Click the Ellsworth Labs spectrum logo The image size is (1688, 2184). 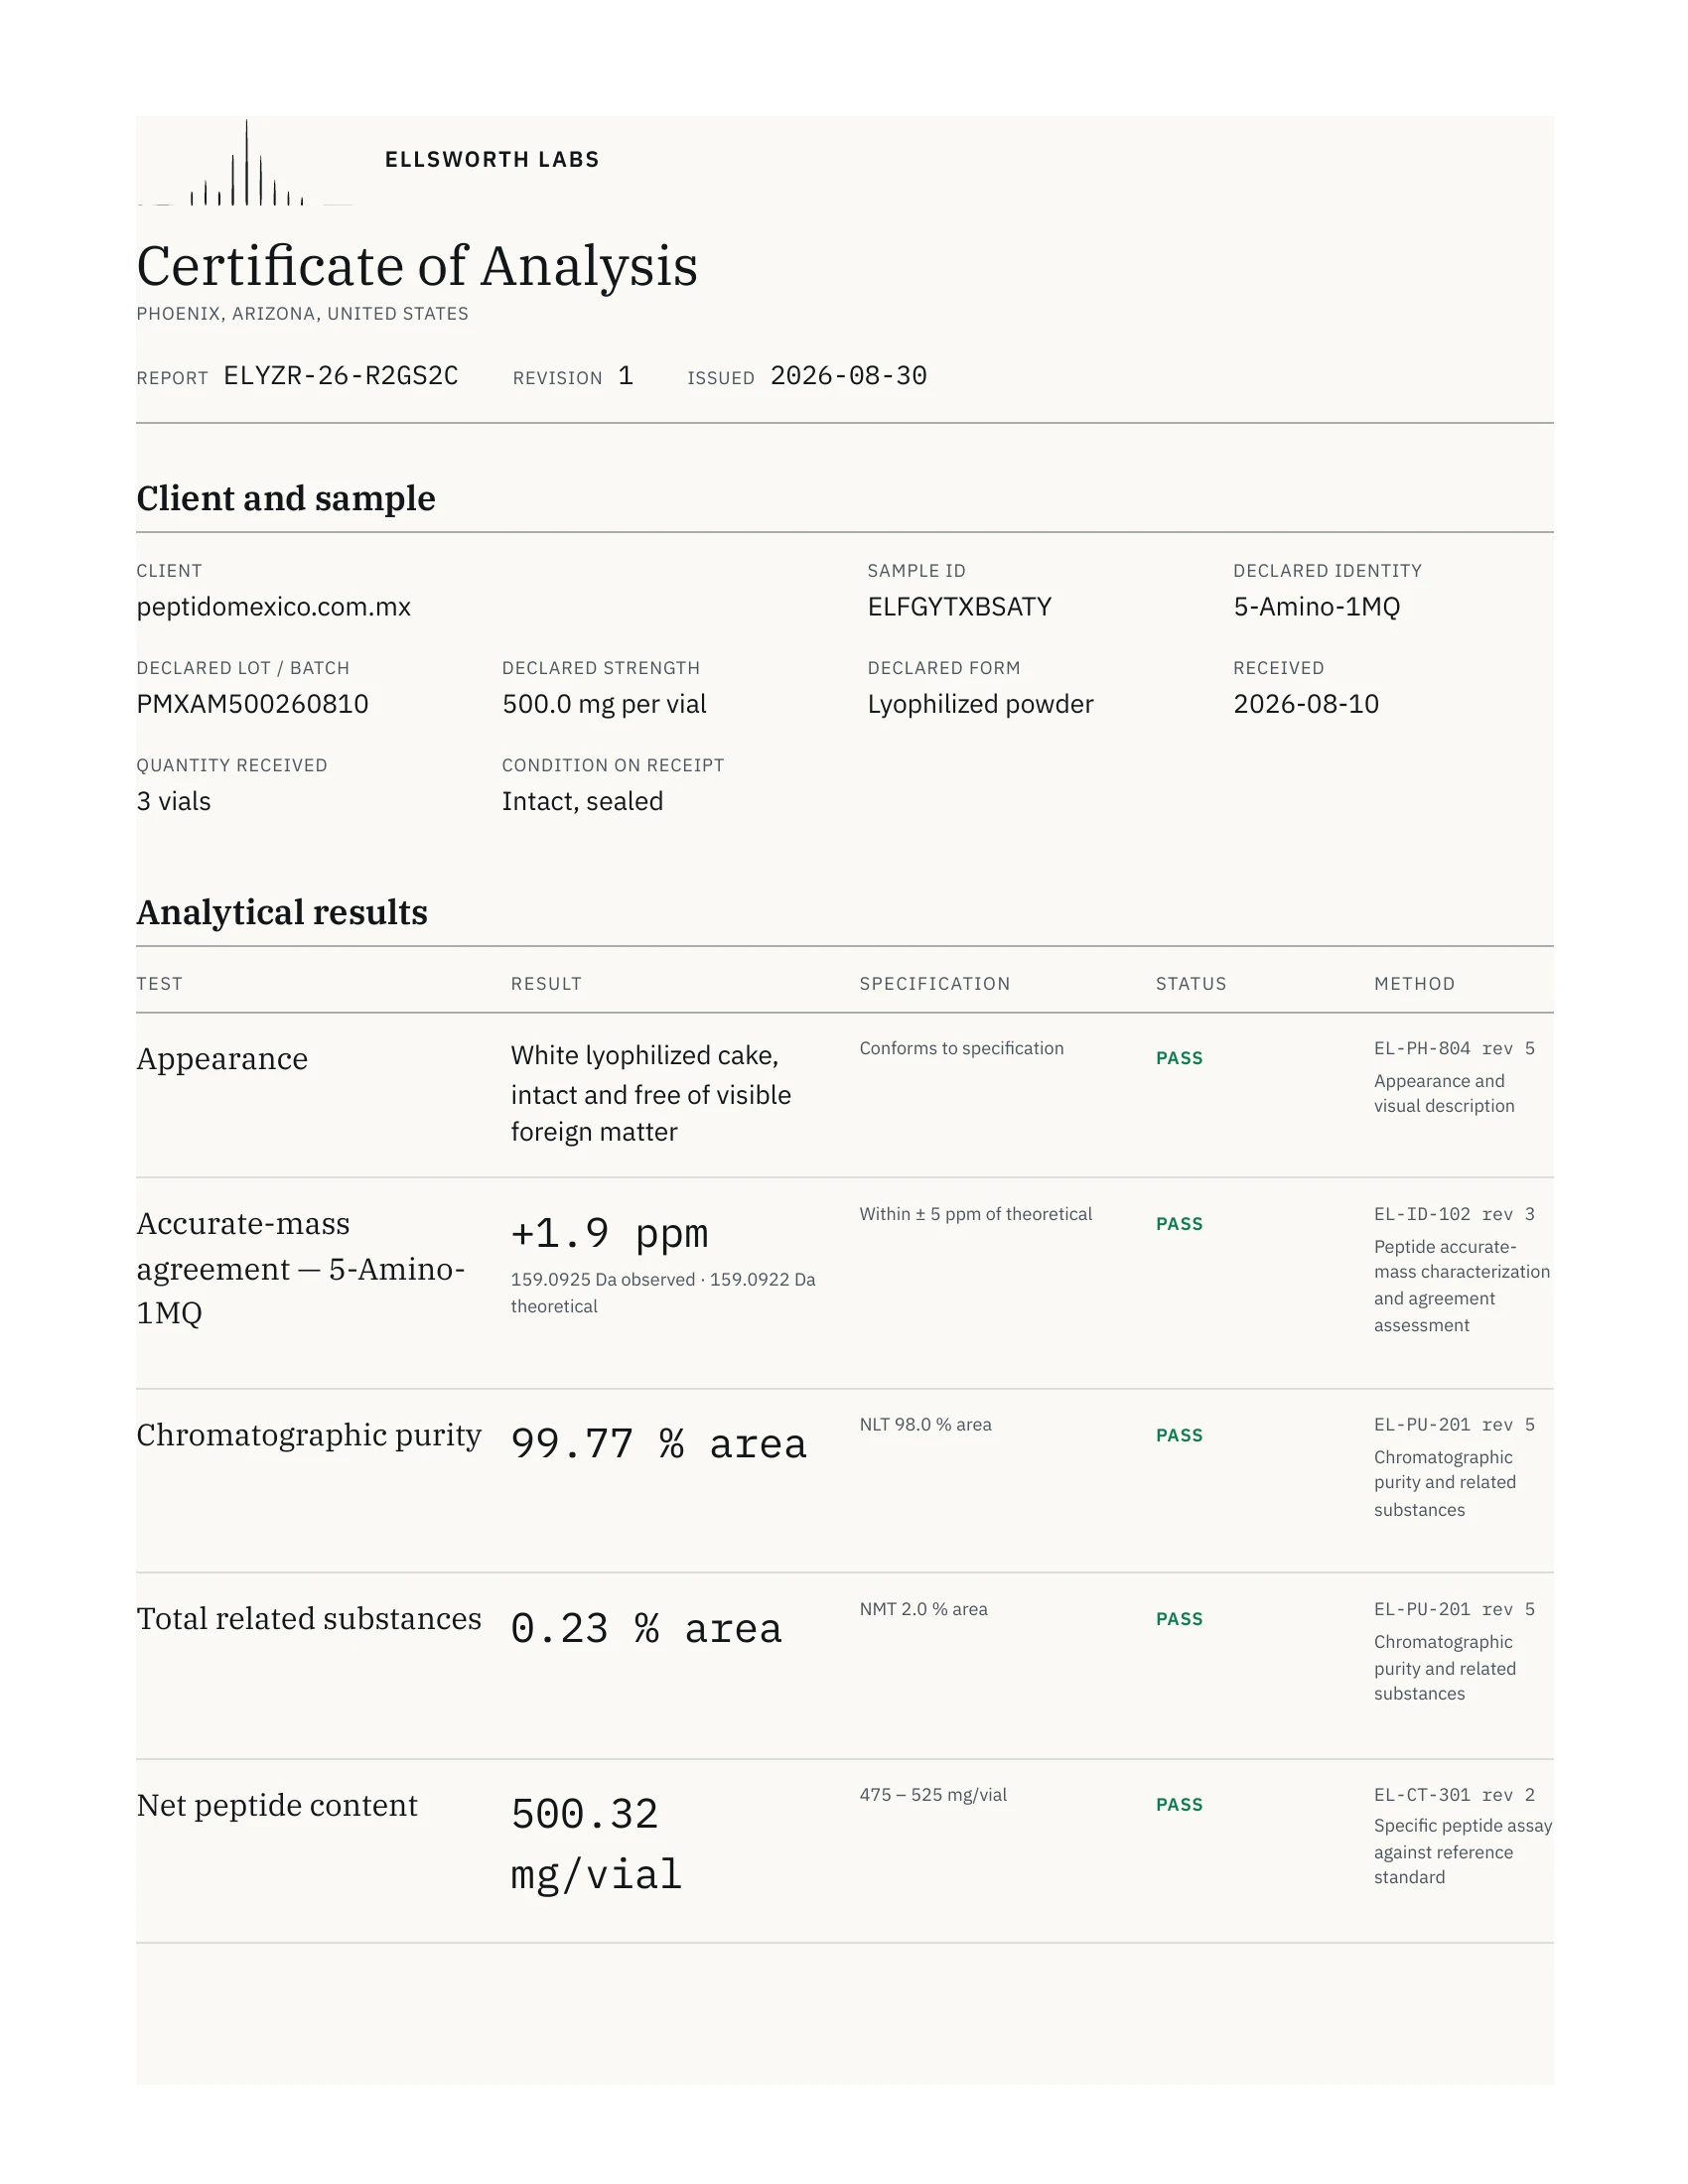pos(245,162)
